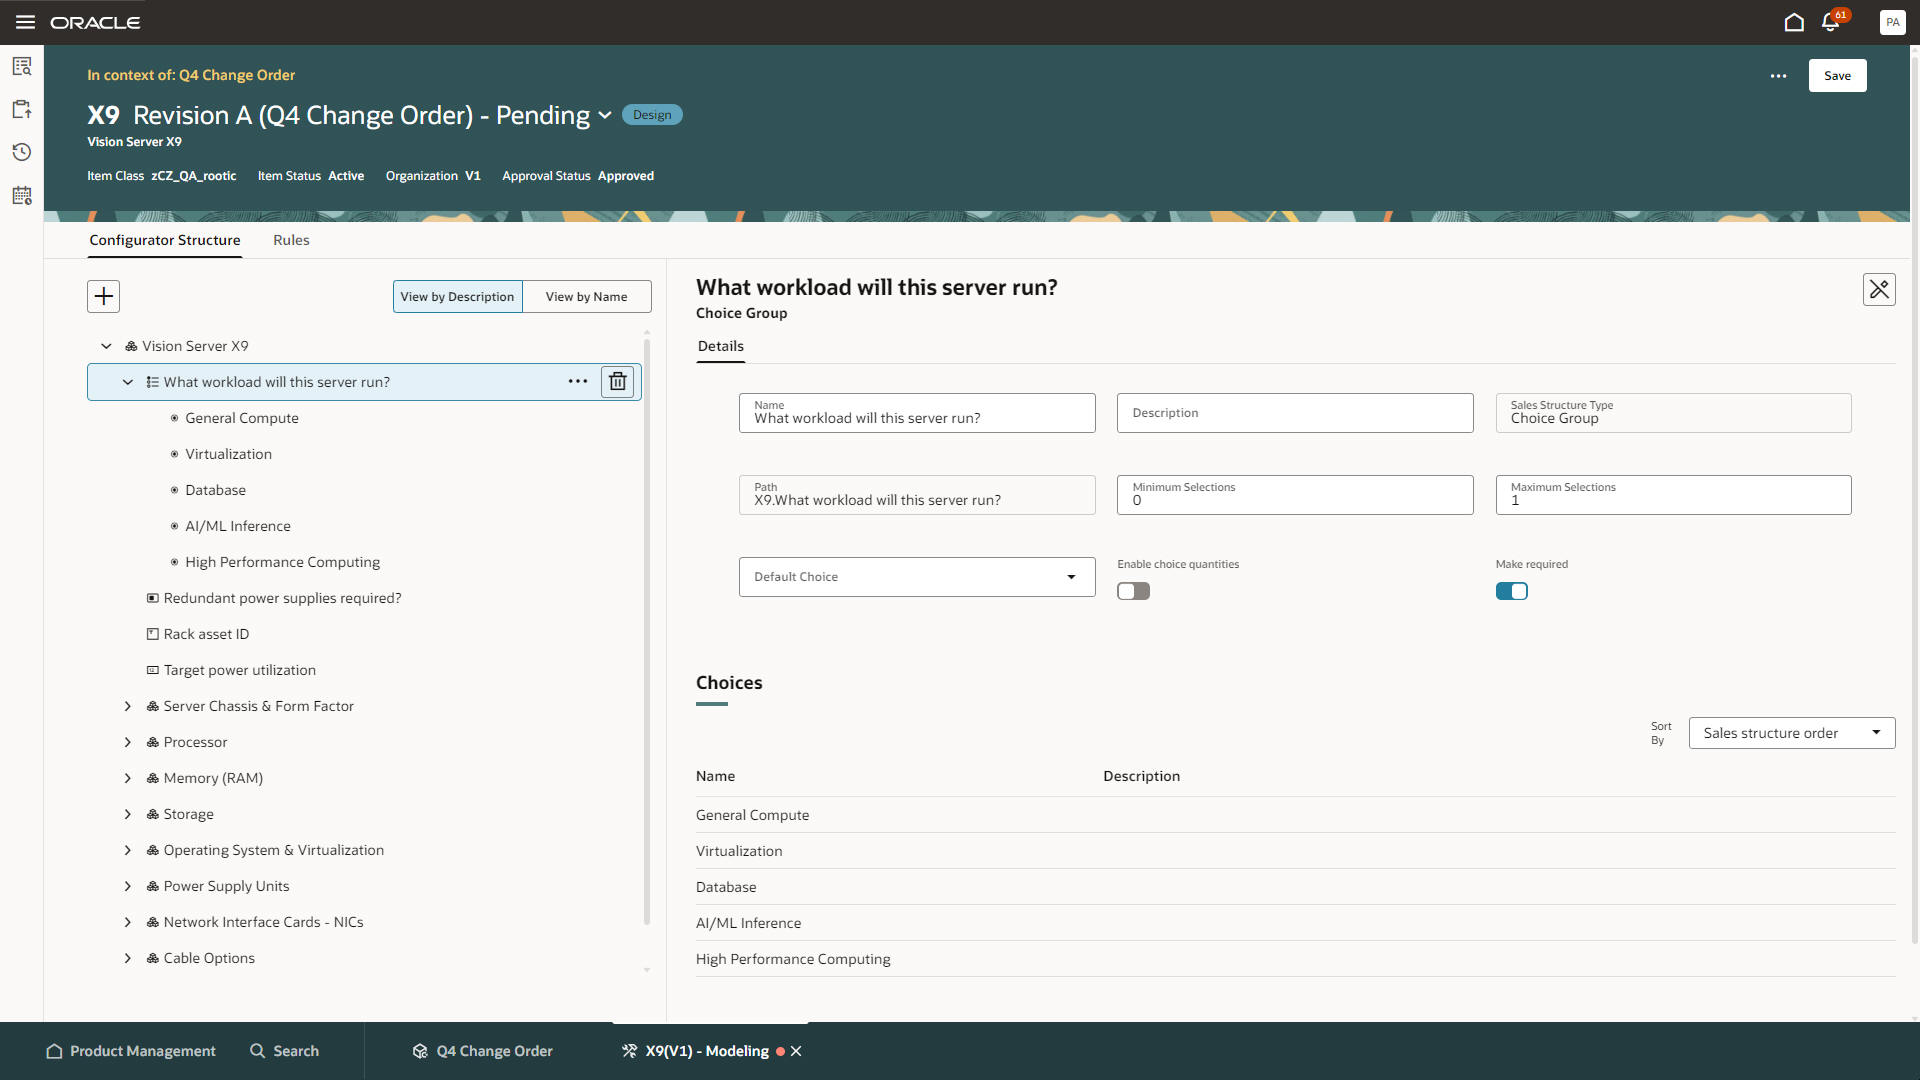Open the history clock icon in the left sidebar
This screenshot has height=1080, width=1920.
click(22, 152)
